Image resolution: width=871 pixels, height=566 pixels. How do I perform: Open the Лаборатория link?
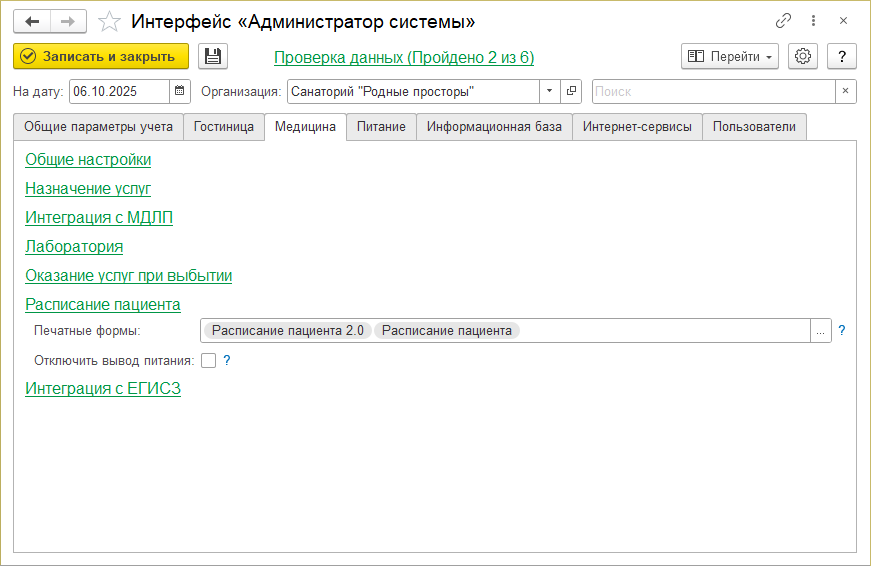point(74,247)
